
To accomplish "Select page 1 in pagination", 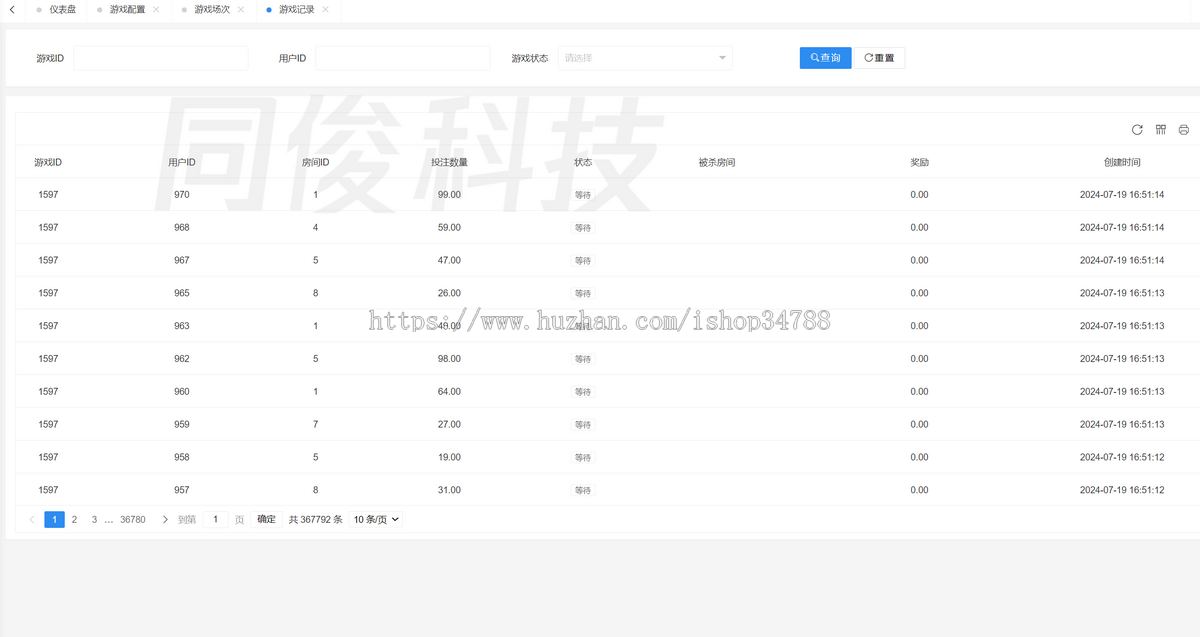I will pyautogui.click(x=54, y=519).
